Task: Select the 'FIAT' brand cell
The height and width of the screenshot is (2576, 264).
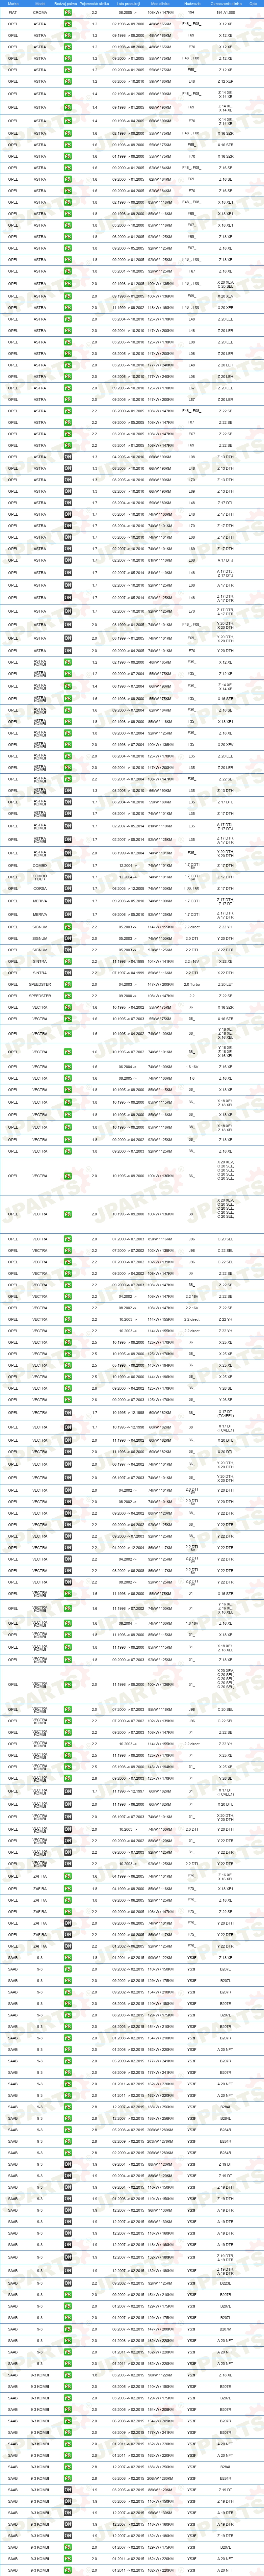Action: point(13,13)
